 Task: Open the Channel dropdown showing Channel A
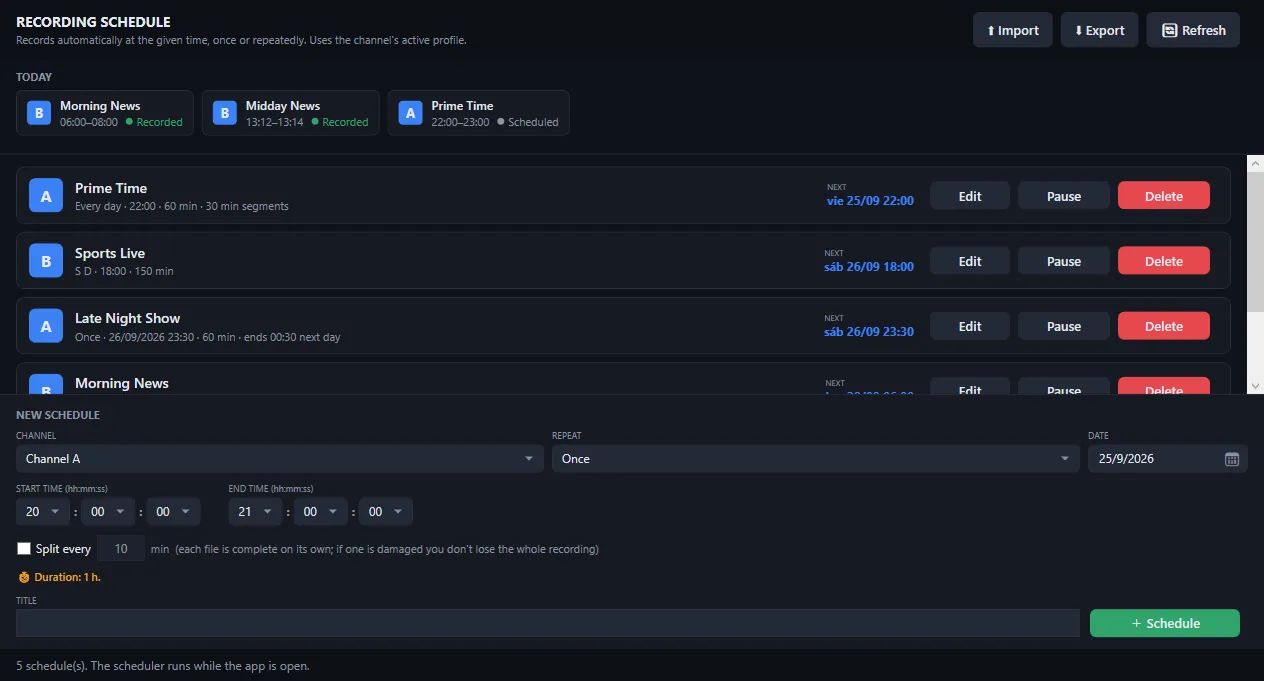click(280, 459)
